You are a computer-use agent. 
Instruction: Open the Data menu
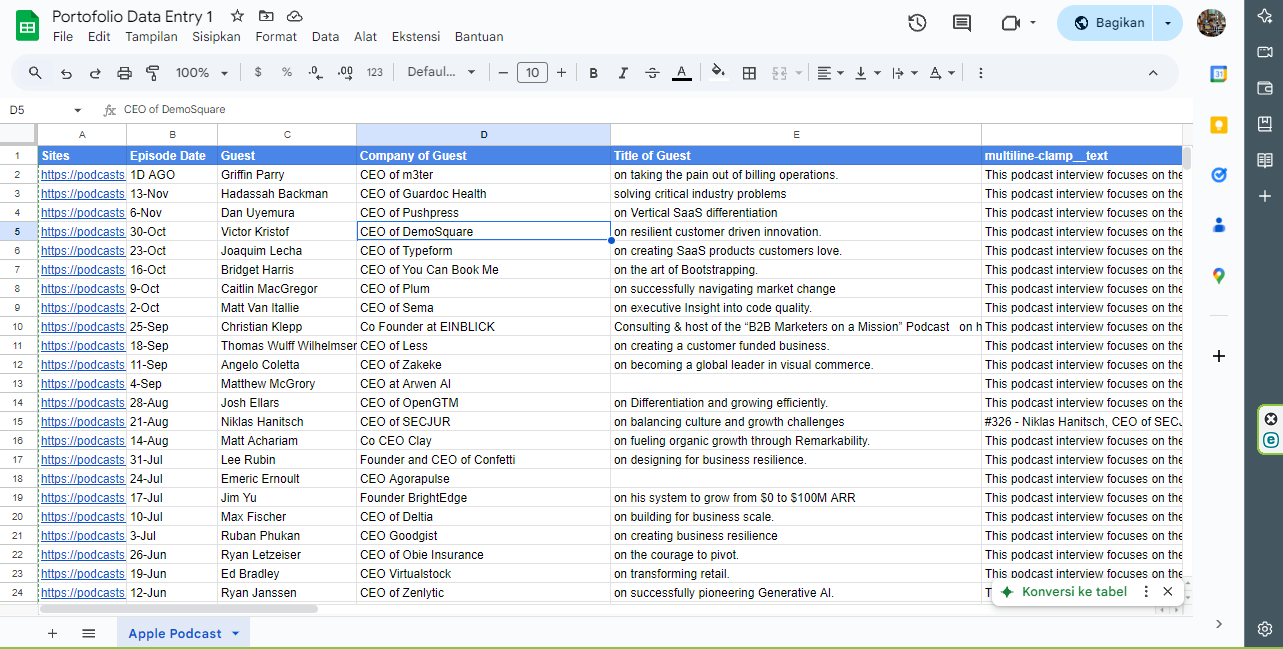325,37
